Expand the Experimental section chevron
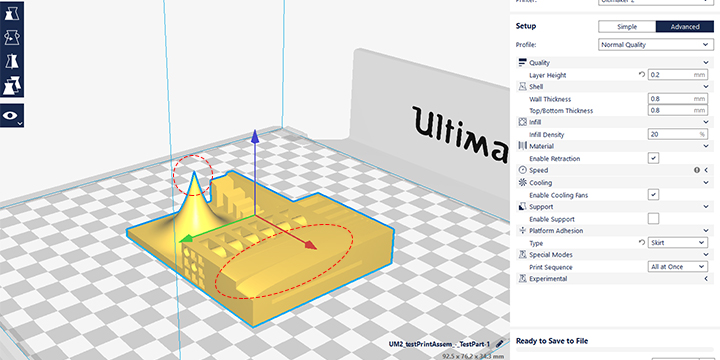This screenshot has height=360, width=720. click(x=706, y=279)
